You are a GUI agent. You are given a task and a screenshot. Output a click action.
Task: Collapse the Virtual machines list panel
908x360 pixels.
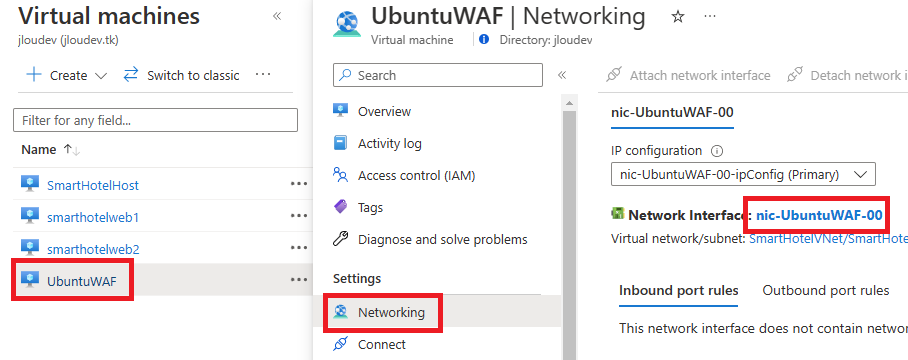[277, 16]
